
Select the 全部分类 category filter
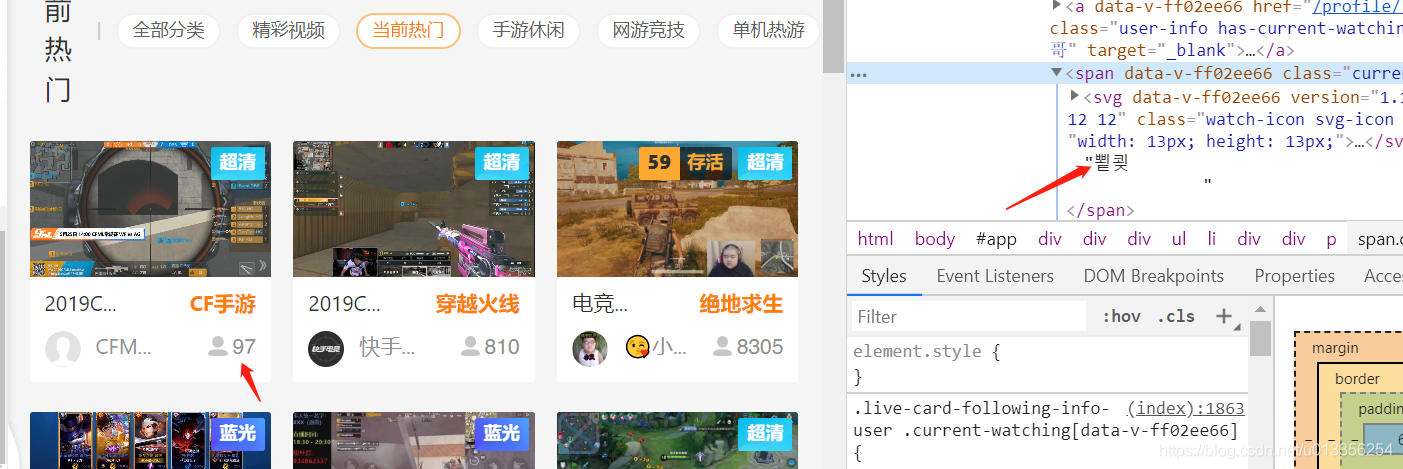(x=168, y=30)
